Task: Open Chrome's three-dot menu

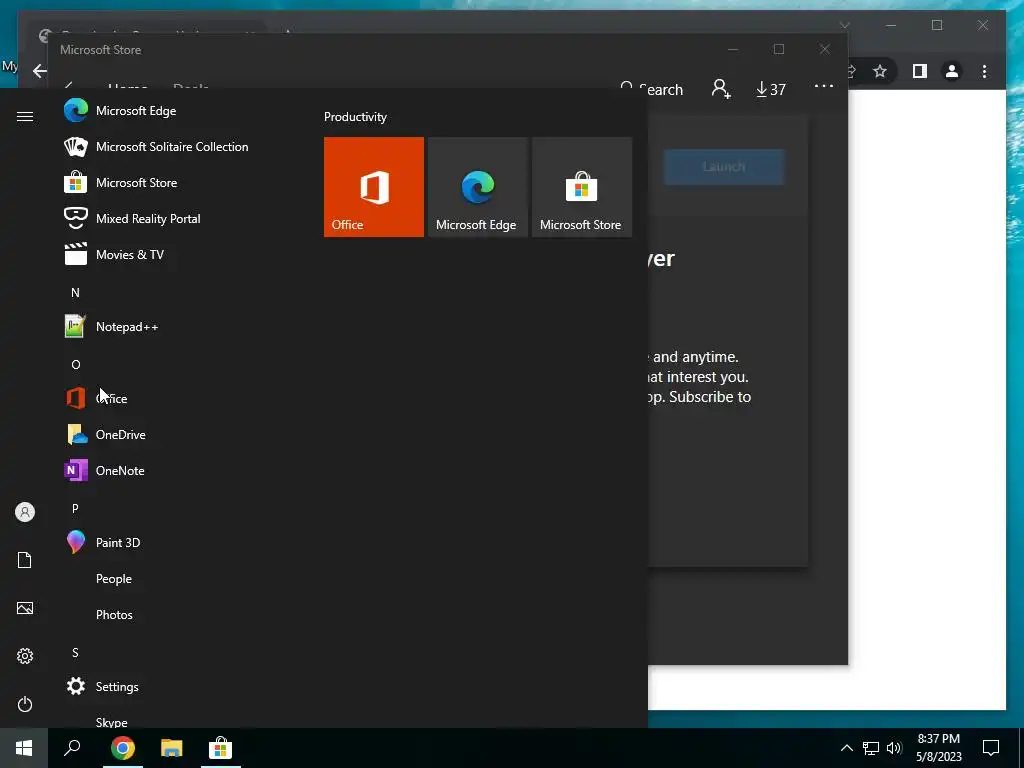Action: coord(985,71)
